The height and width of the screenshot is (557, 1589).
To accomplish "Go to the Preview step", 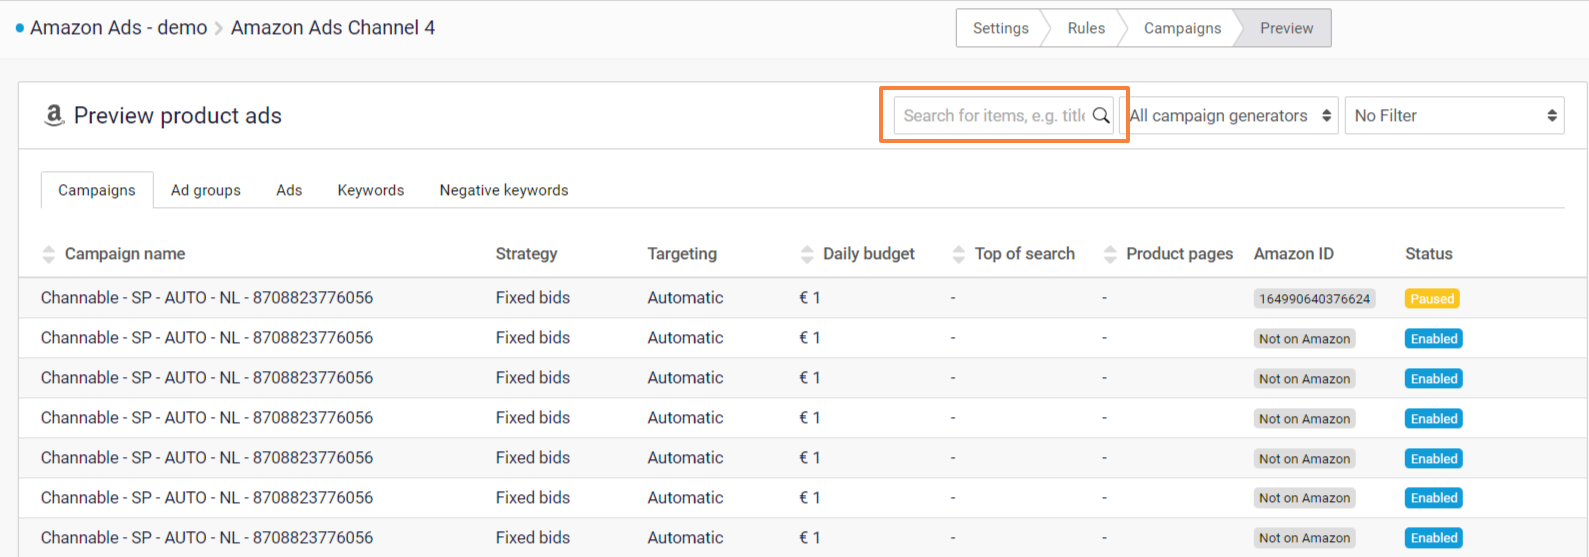I will coord(1286,28).
